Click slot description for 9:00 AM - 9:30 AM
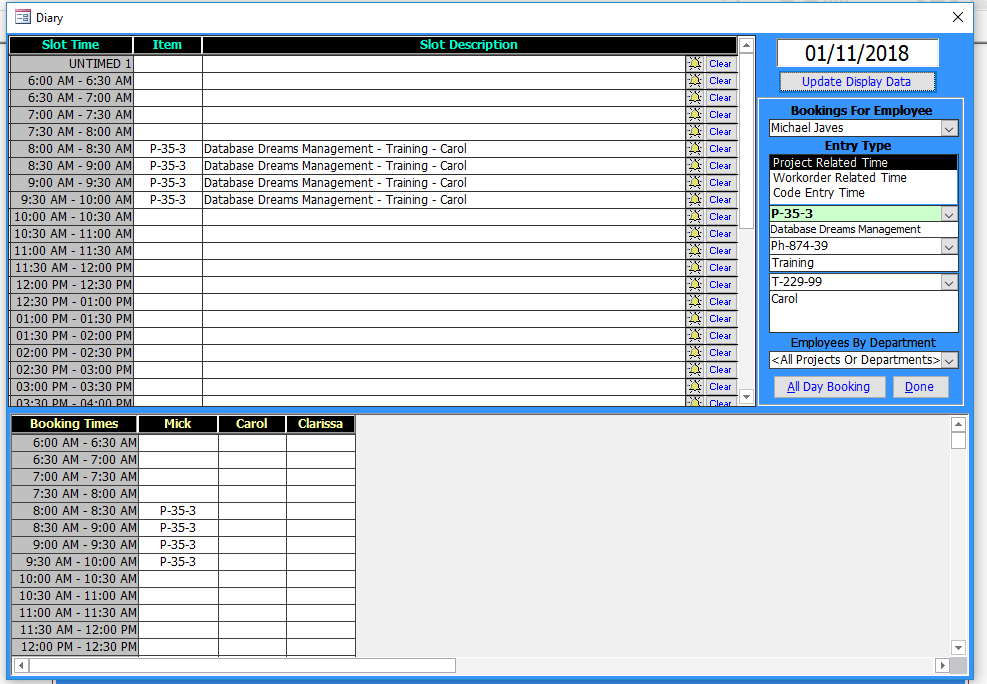Viewport: 987px width, 684px height. coord(444,182)
